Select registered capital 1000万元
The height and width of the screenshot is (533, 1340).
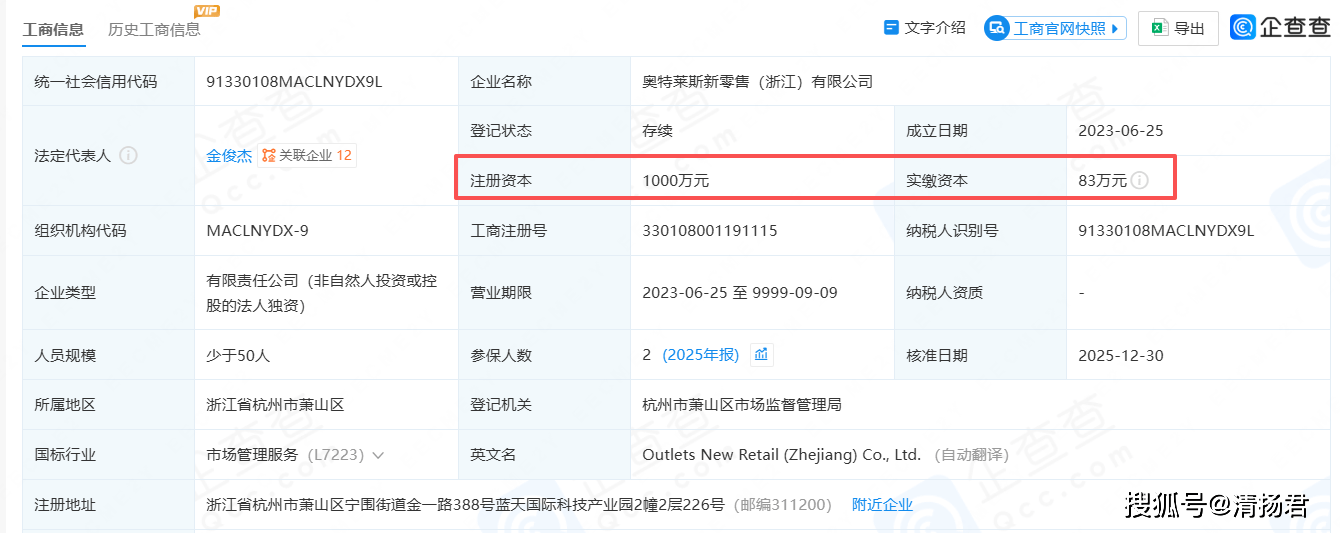[675, 181]
